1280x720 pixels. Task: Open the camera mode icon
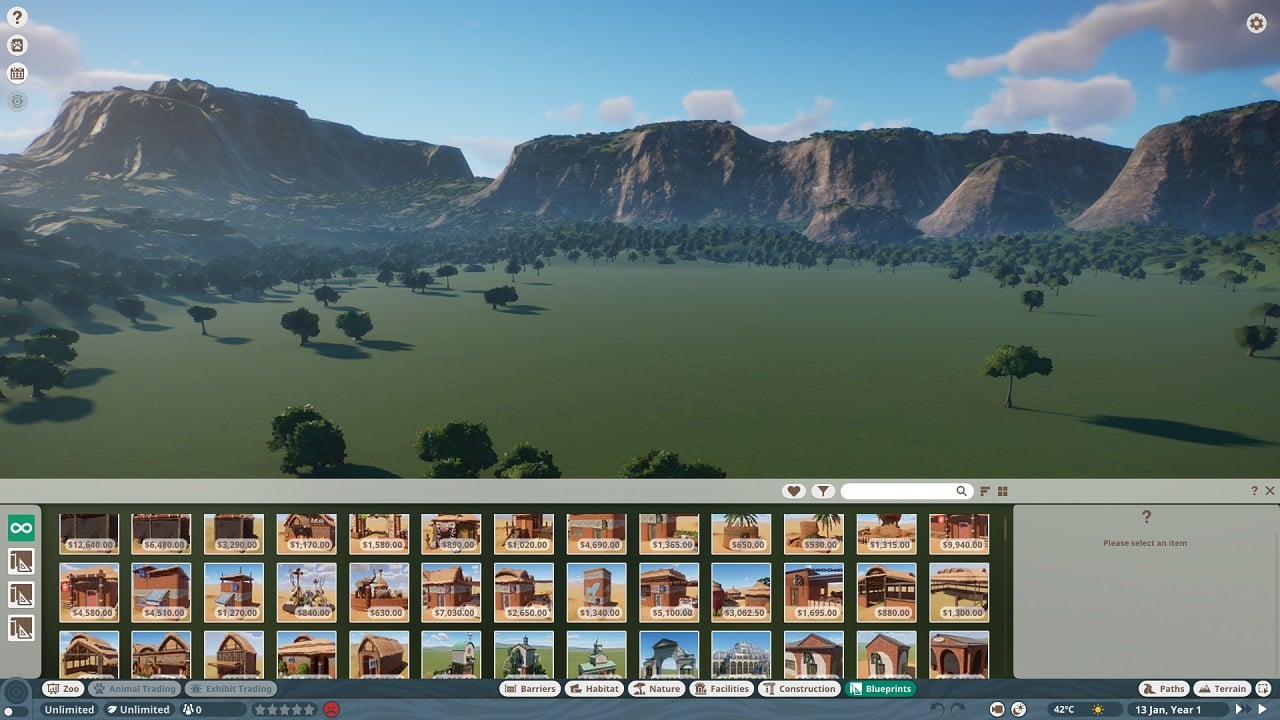[997, 709]
